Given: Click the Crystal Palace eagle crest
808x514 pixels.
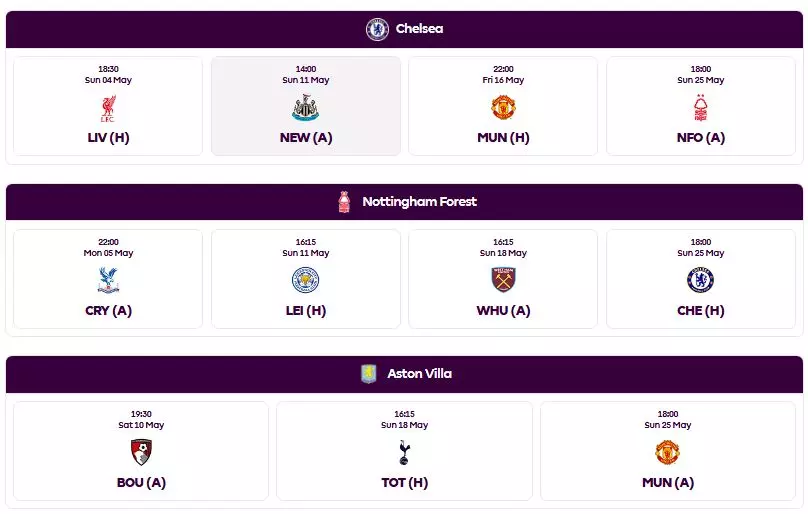Looking at the screenshot, I should click(x=108, y=280).
